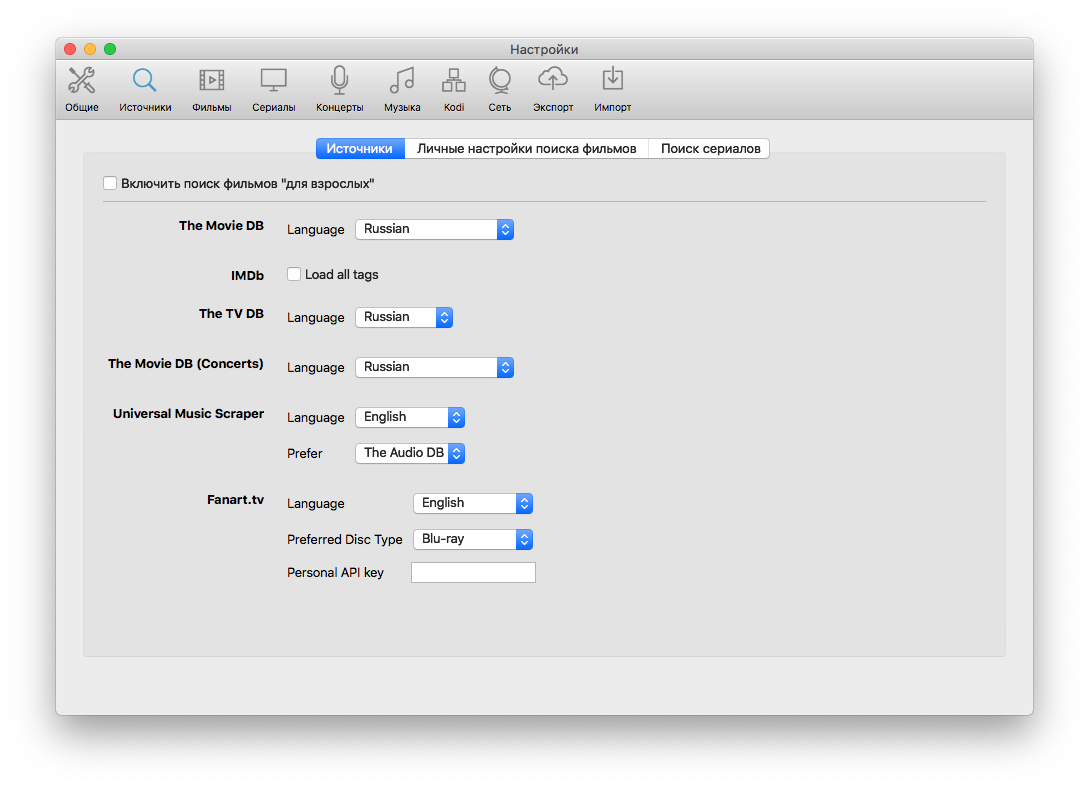Toggle IMDb Load all tags checkbox

pos(294,274)
